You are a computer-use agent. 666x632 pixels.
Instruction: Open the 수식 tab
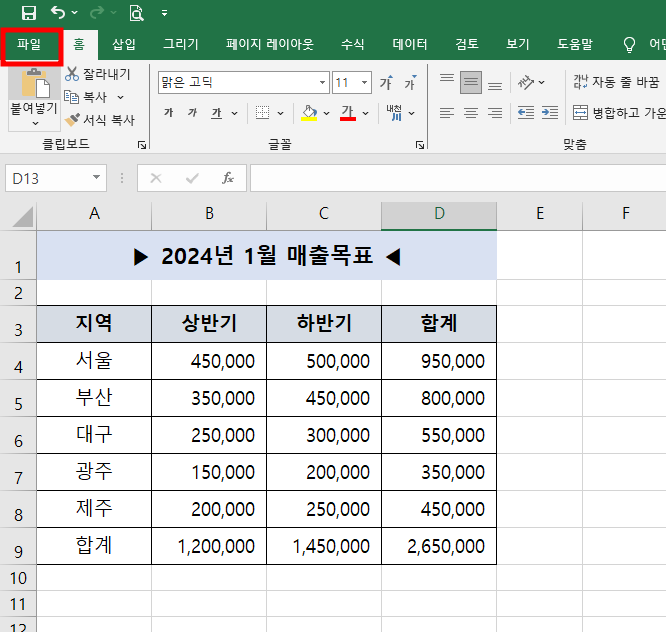(x=353, y=44)
